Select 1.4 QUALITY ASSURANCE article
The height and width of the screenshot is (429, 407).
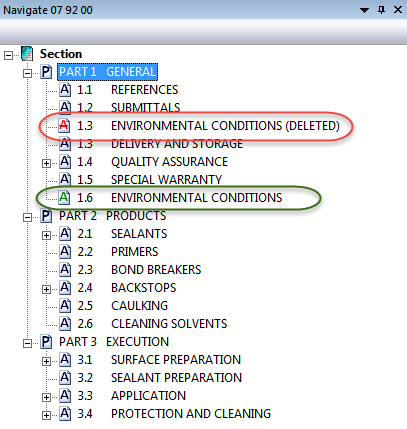point(153,162)
